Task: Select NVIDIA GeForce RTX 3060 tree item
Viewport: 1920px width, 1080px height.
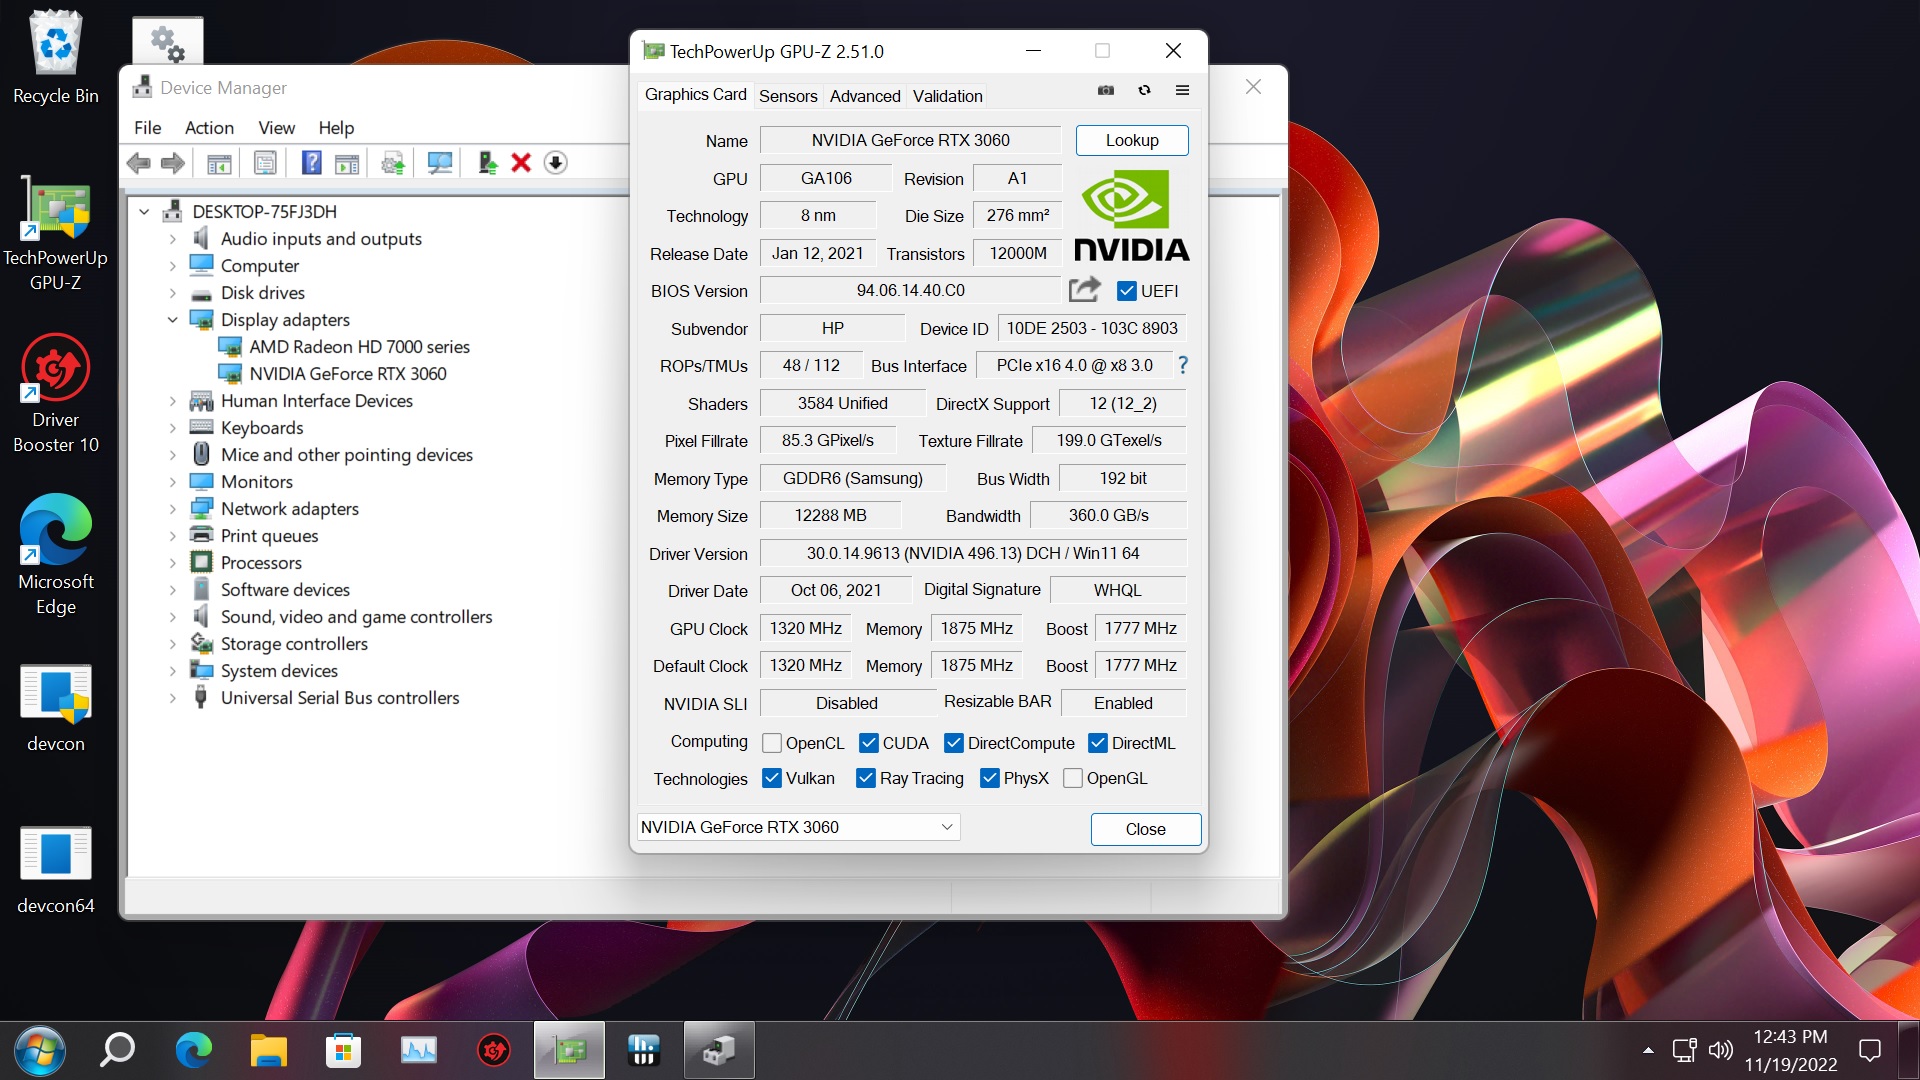Action: click(347, 374)
